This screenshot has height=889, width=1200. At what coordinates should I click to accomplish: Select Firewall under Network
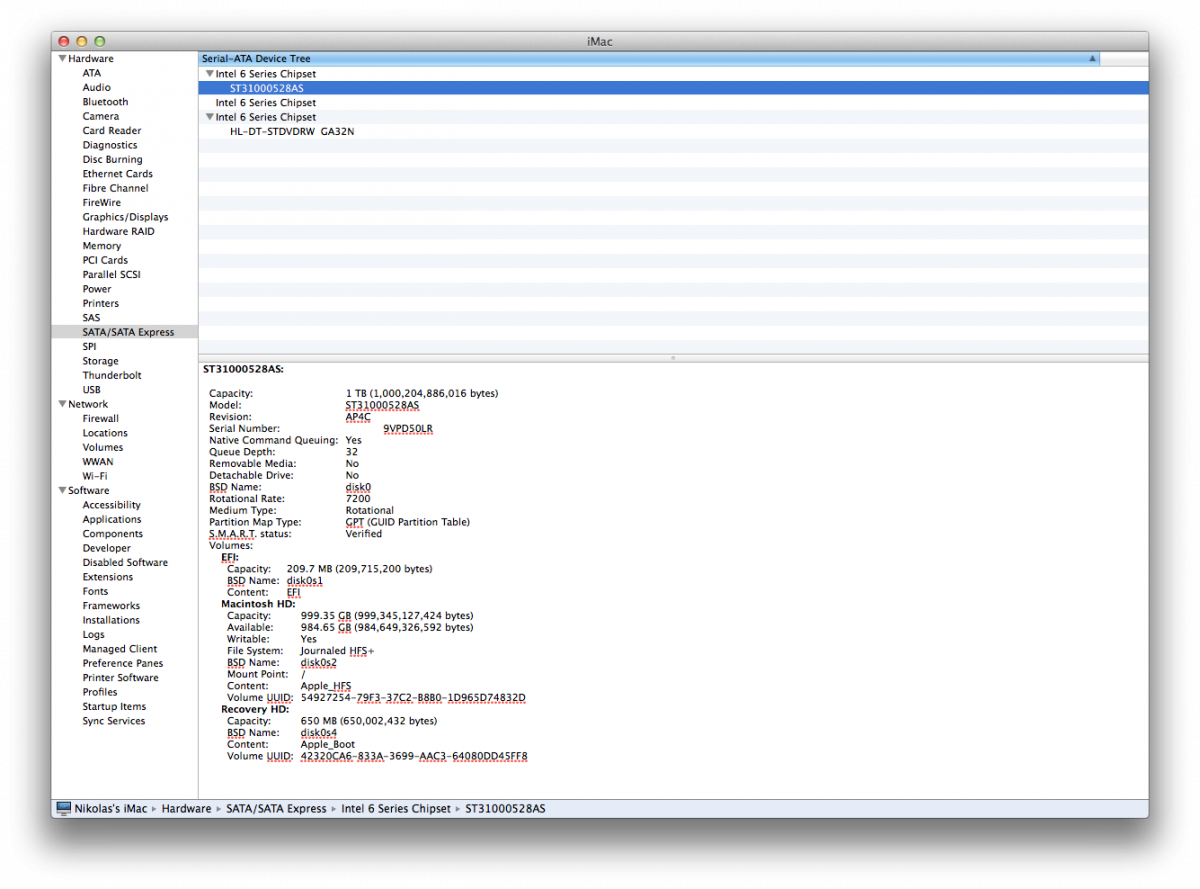(100, 419)
